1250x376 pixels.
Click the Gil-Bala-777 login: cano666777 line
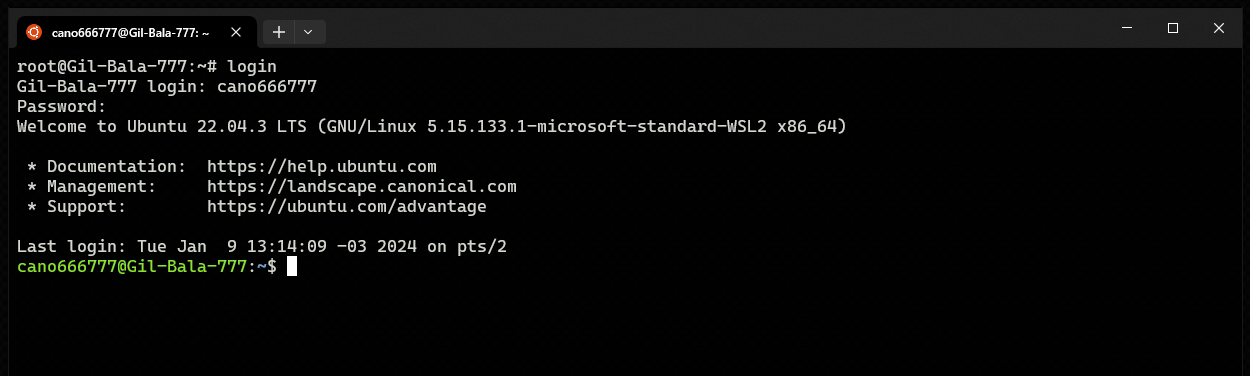click(167, 86)
